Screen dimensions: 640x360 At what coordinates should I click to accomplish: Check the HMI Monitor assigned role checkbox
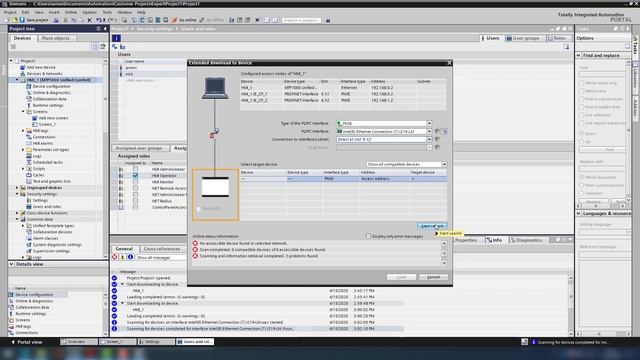(x=135, y=182)
